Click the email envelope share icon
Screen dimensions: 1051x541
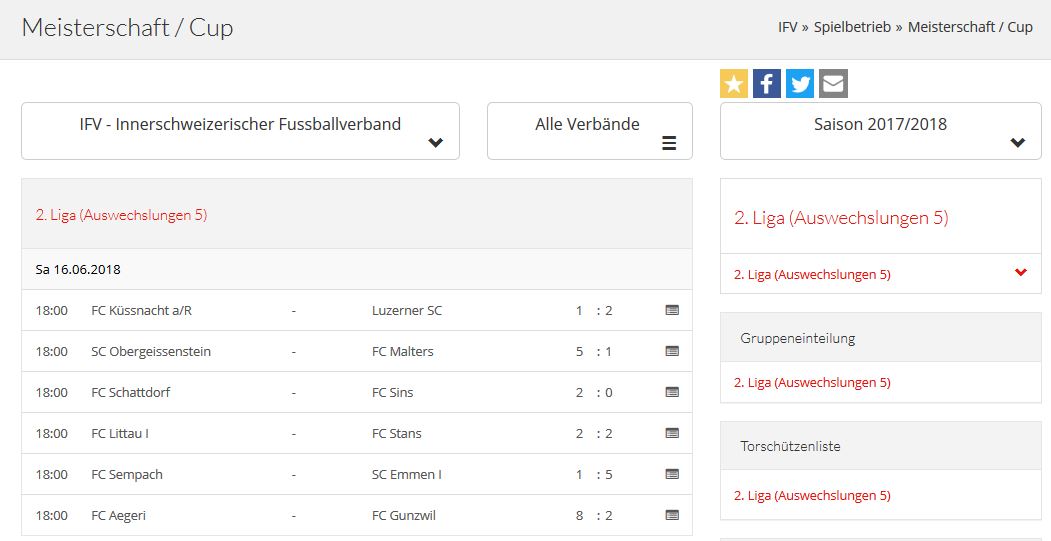click(833, 84)
